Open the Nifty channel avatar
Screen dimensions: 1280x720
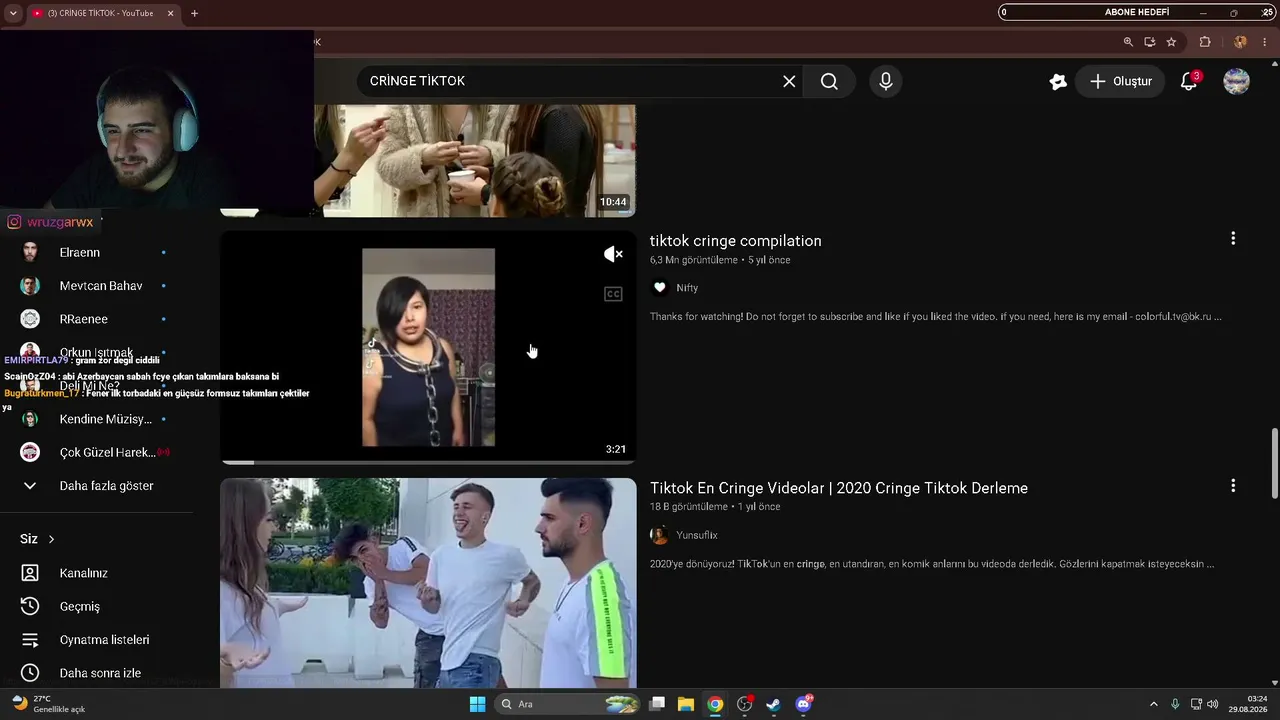pos(659,288)
